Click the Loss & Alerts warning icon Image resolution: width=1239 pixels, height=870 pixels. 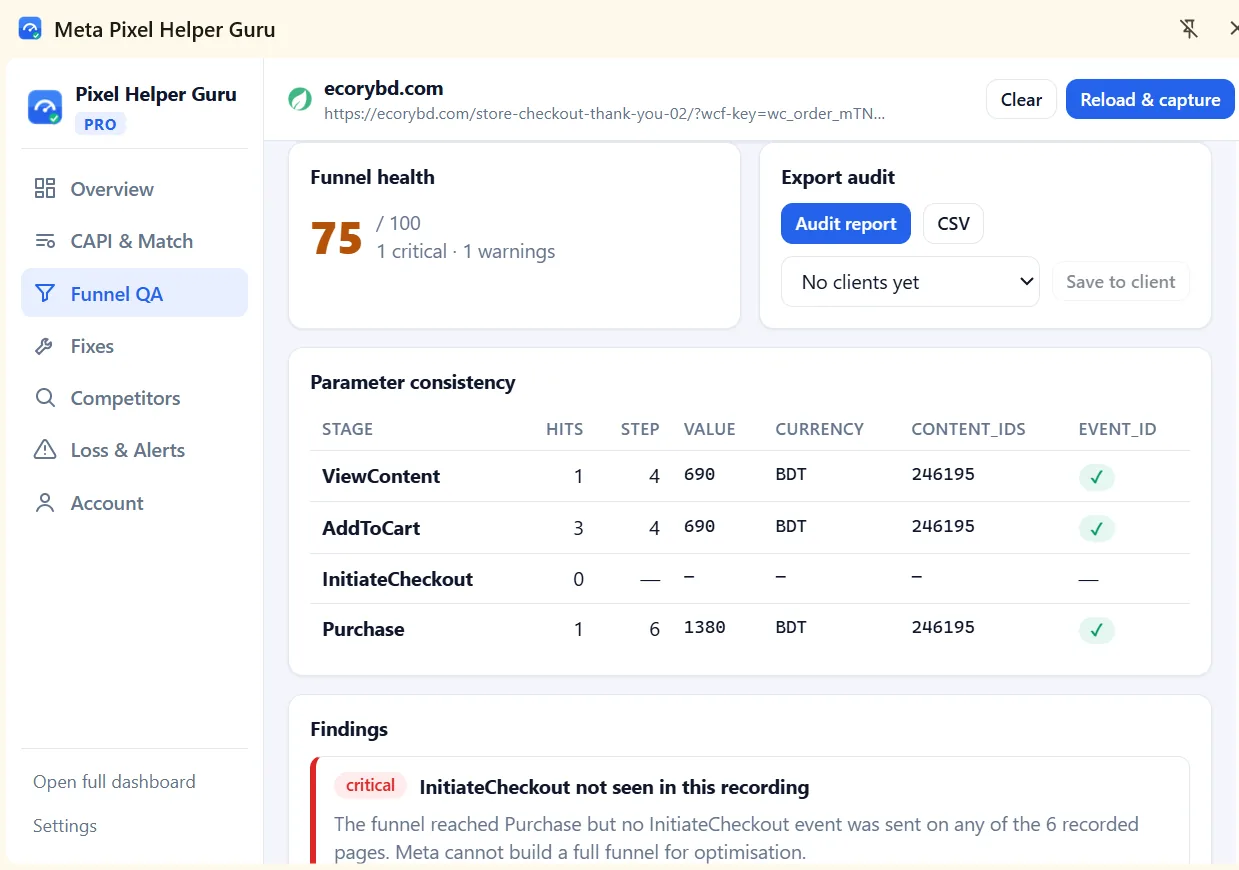(x=45, y=450)
